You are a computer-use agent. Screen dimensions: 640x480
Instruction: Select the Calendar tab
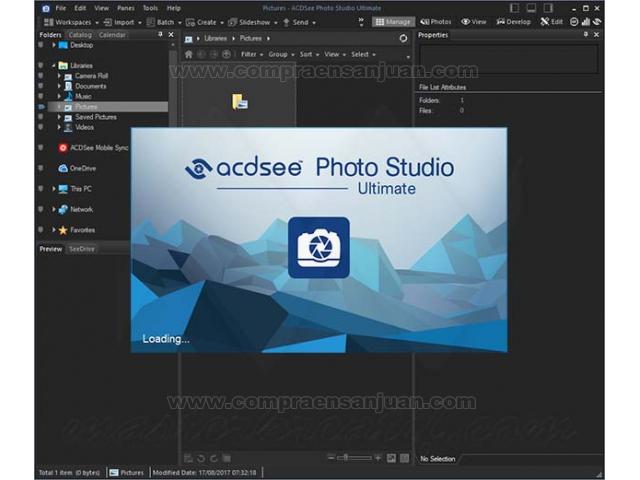pos(112,35)
